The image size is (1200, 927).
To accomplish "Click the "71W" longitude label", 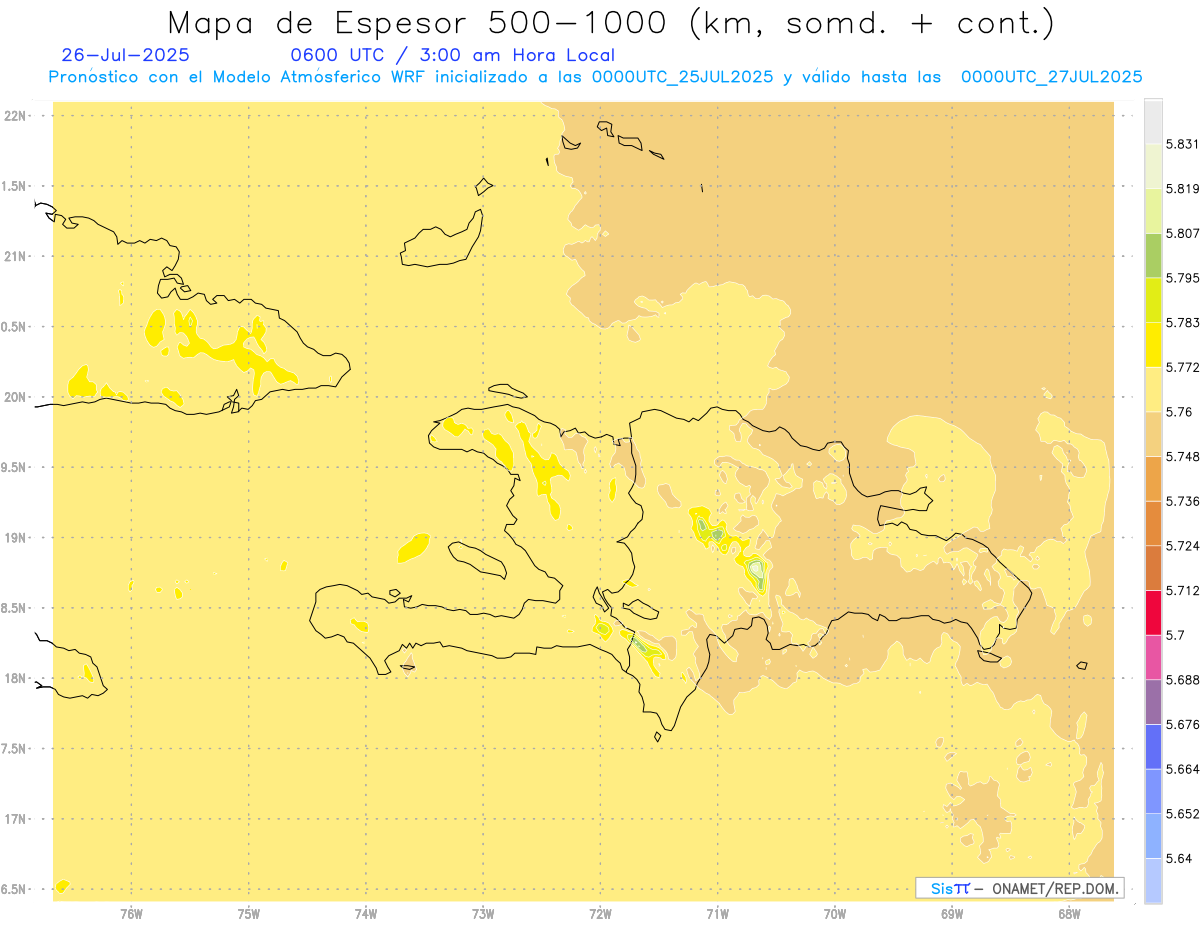I will click(x=718, y=913).
